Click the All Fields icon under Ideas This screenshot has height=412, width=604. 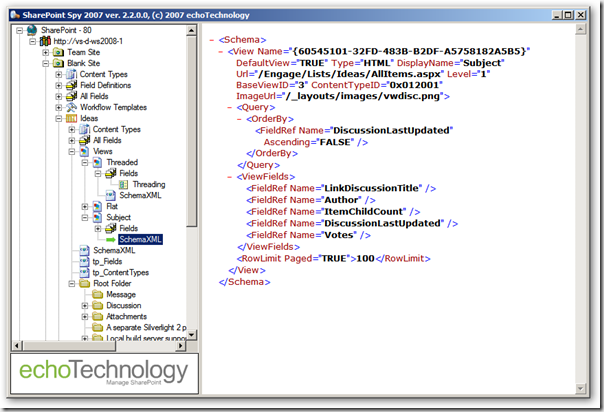tap(84, 140)
